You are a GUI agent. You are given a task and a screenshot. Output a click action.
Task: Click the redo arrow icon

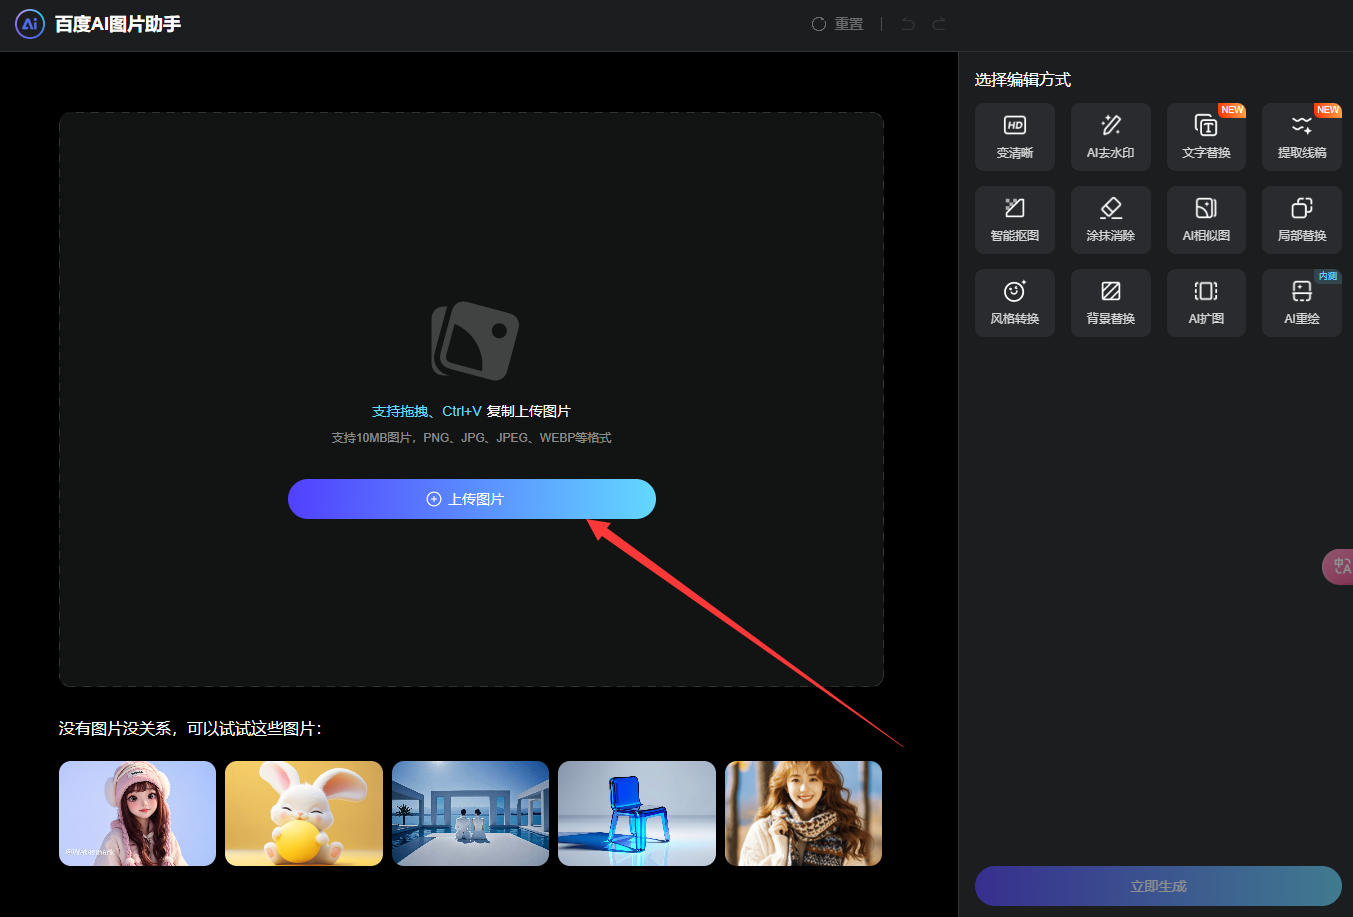point(939,24)
